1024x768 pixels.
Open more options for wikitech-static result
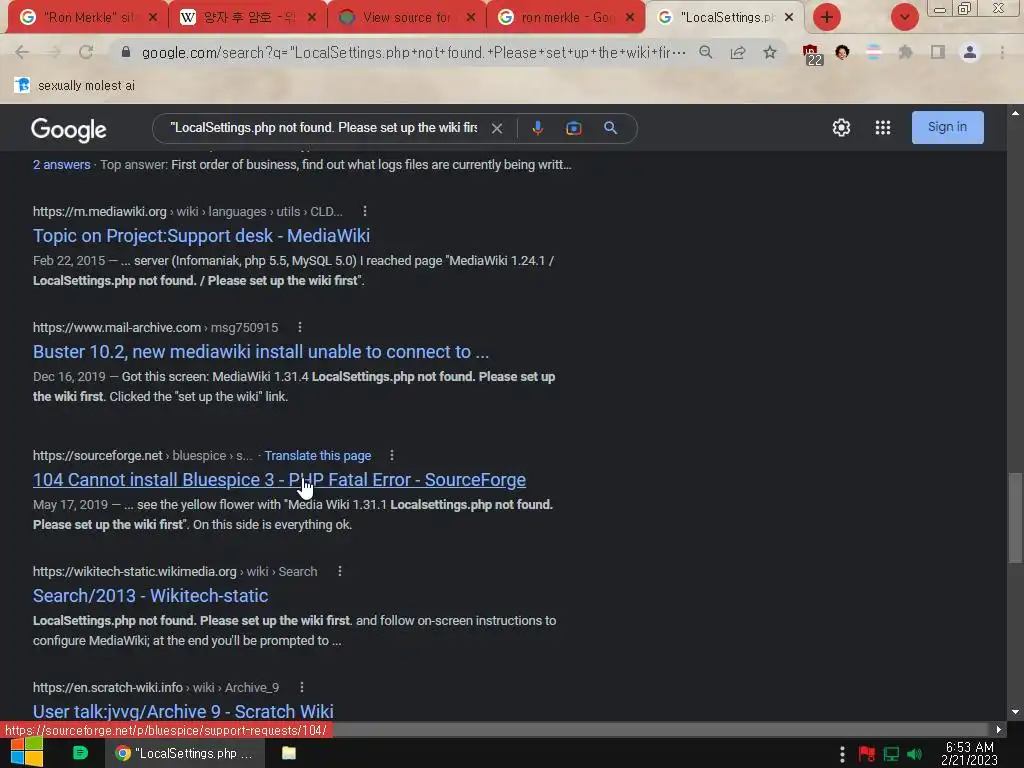[340, 571]
